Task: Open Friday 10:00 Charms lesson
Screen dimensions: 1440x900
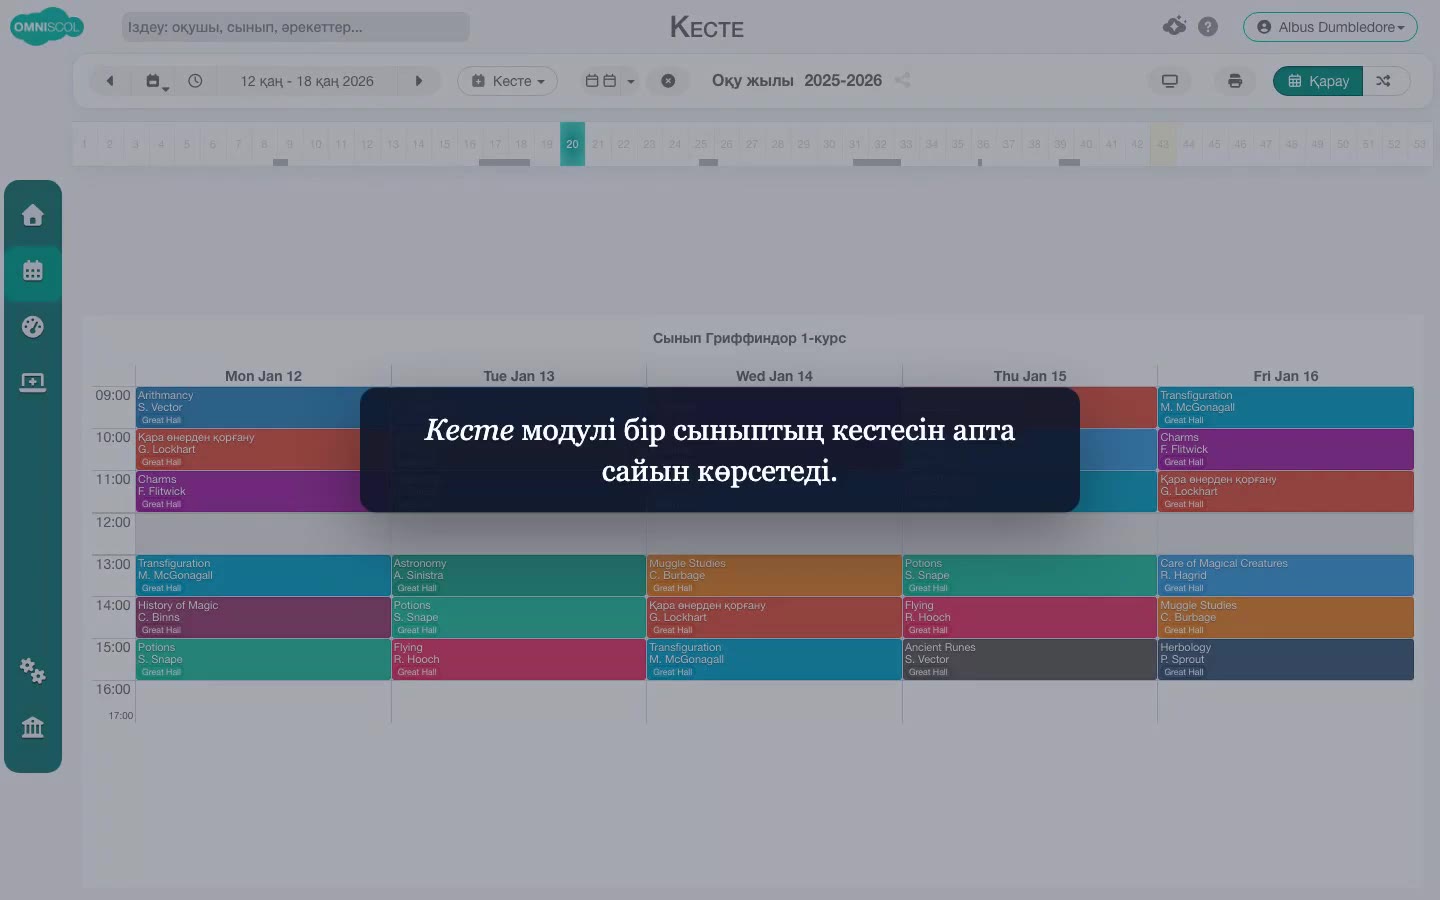Action: tap(1286, 449)
